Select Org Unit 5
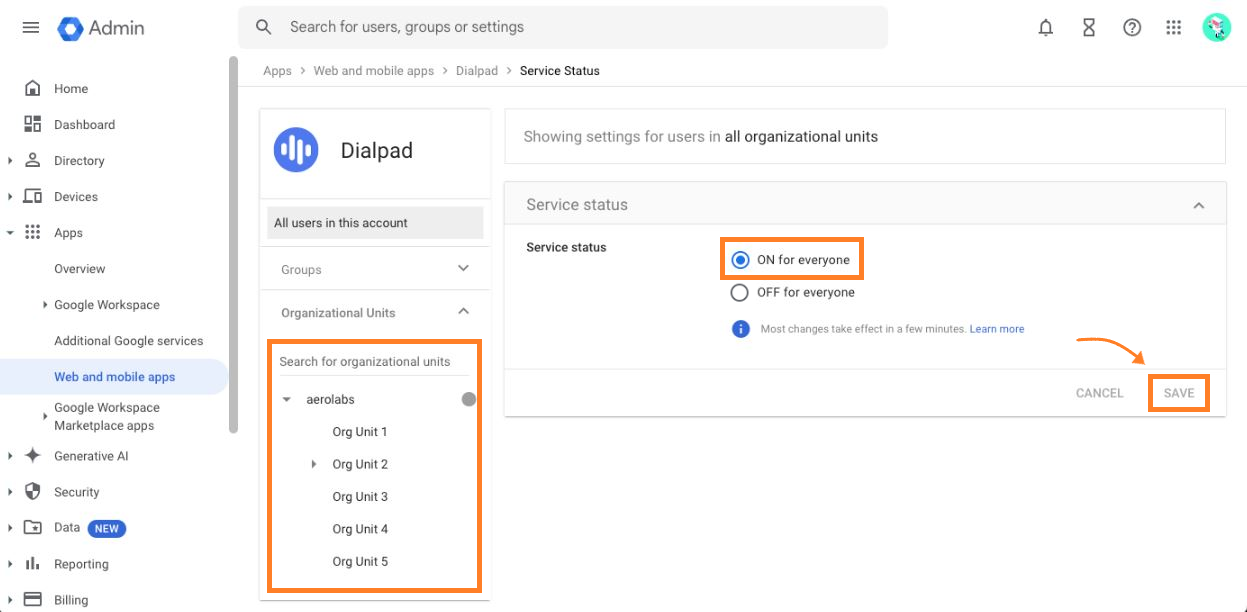This screenshot has height=612, width=1247. click(x=360, y=562)
